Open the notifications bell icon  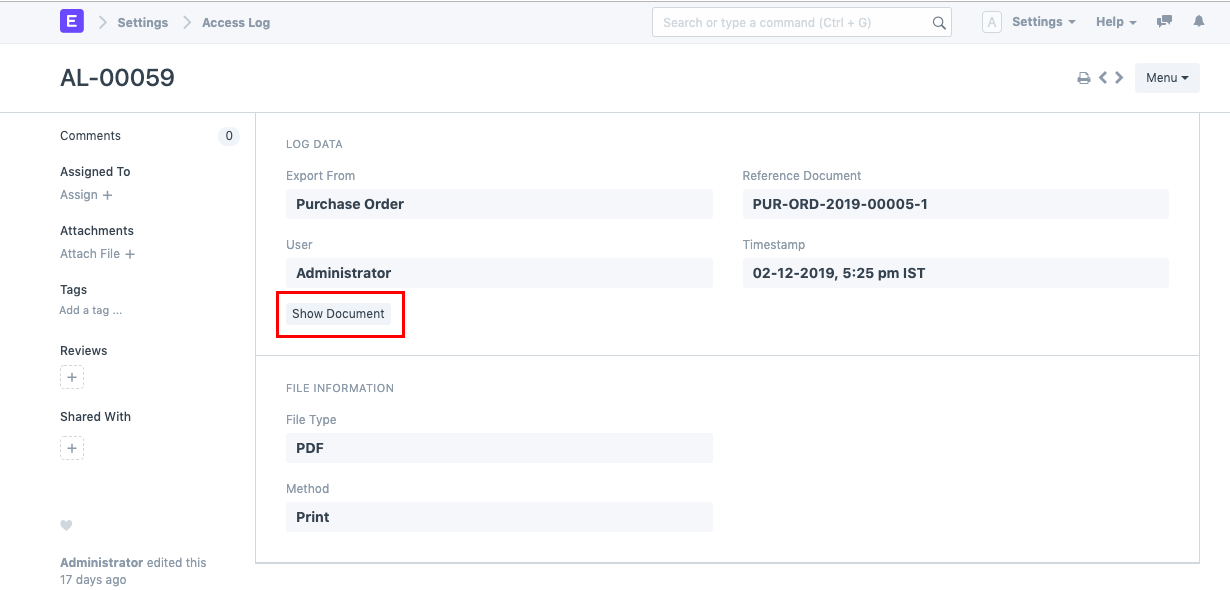coord(1200,21)
